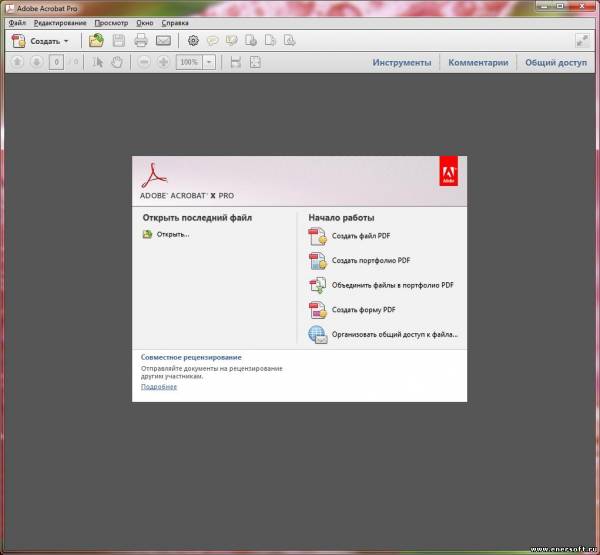Open the Инструменты panel

402,62
